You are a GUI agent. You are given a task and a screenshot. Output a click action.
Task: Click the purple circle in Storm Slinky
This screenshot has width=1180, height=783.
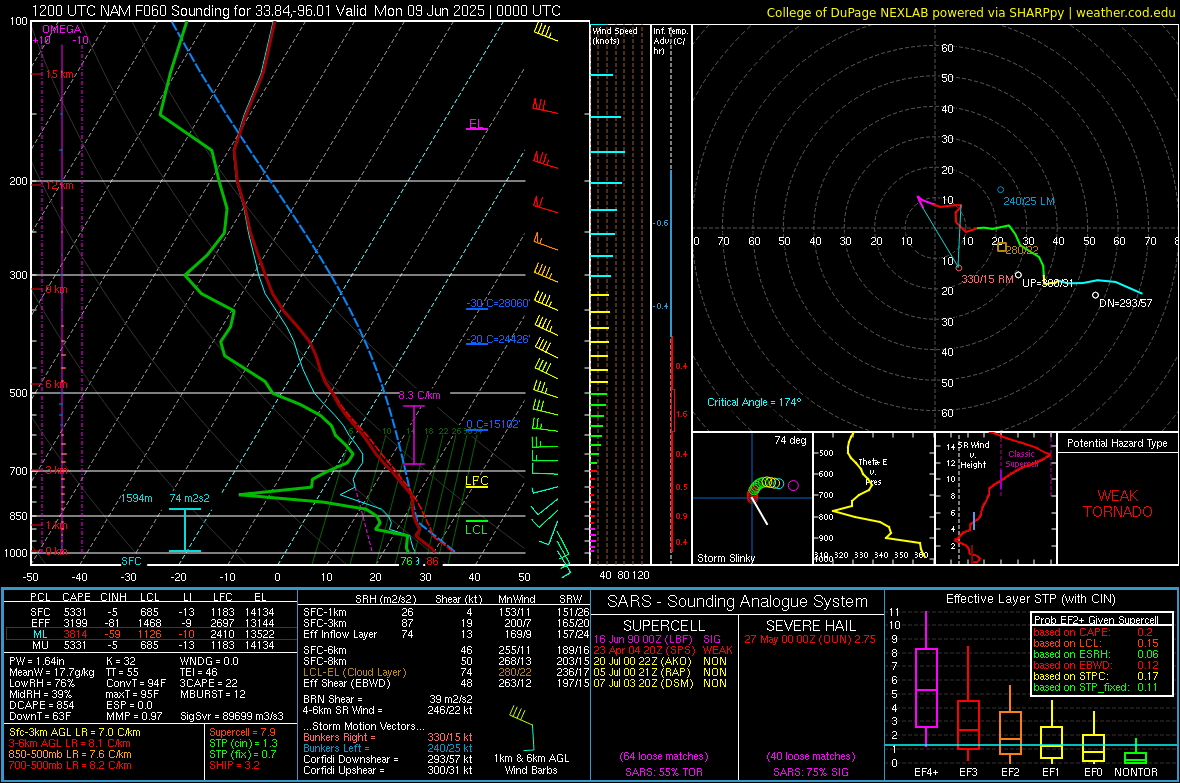click(793, 486)
